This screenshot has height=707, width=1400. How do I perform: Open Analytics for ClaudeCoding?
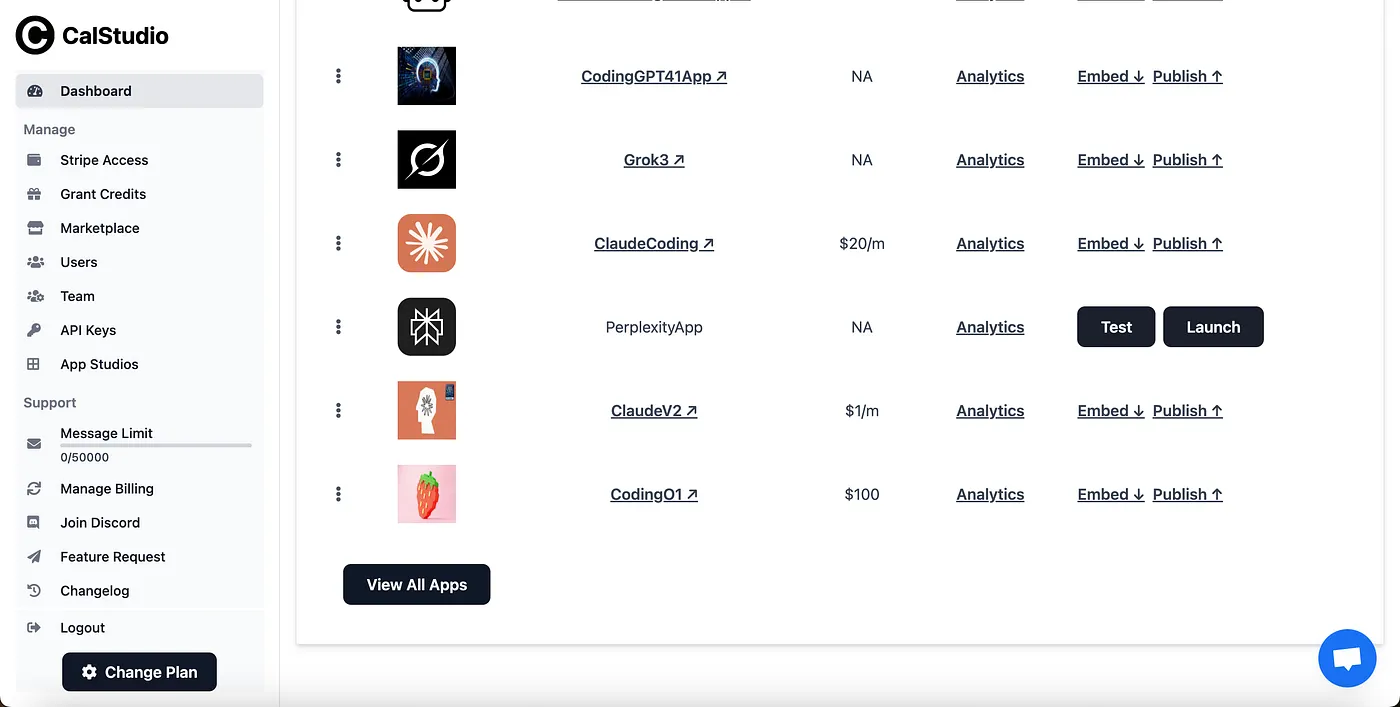coord(990,243)
